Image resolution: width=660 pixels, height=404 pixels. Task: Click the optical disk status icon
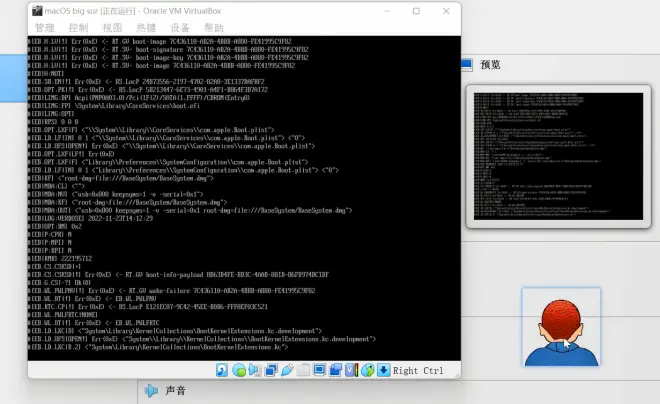[x=239, y=370]
